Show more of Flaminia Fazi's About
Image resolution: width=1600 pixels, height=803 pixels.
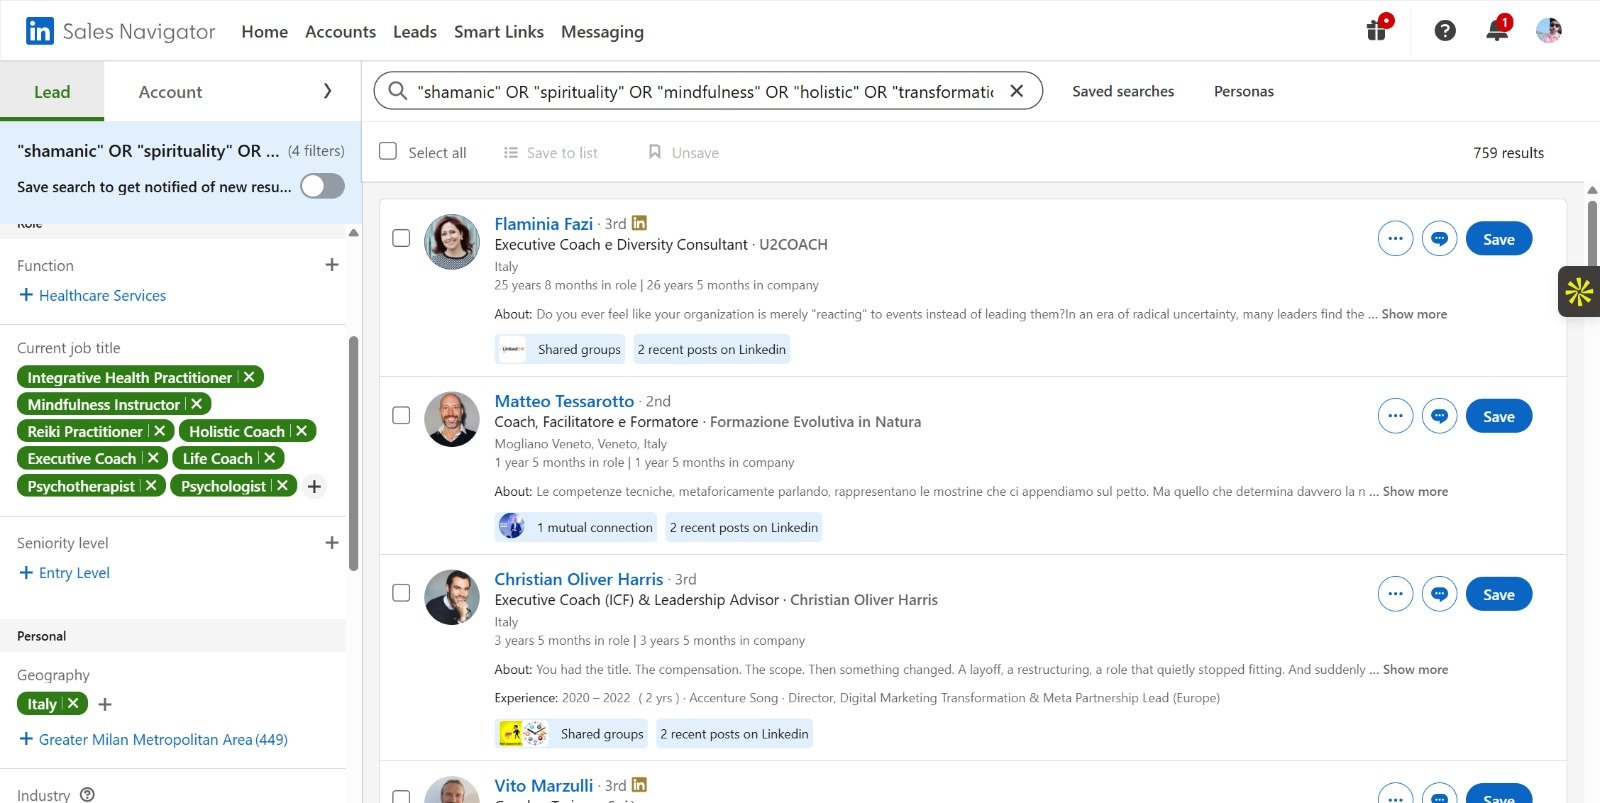pos(1414,314)
